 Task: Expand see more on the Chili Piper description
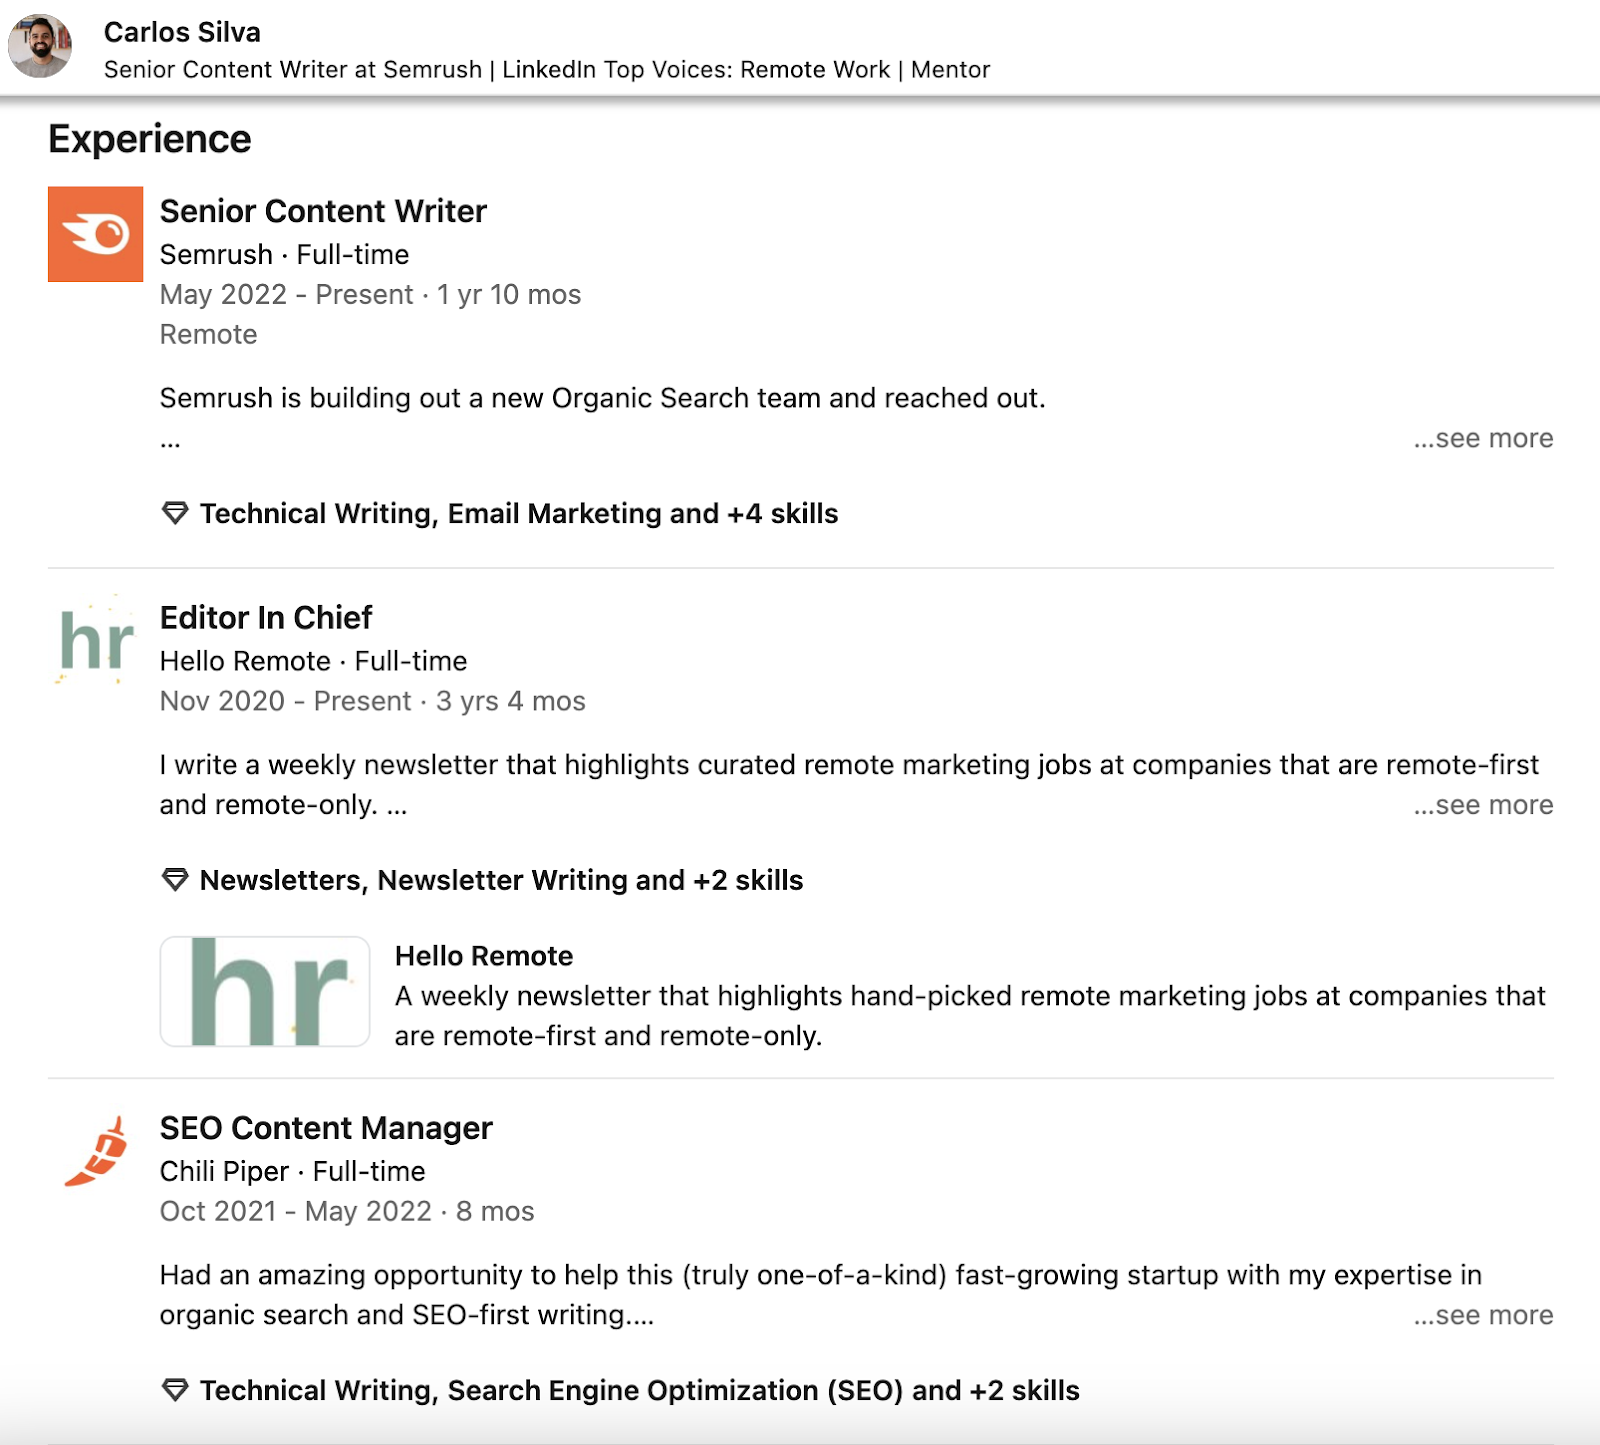point(1482,1315)
